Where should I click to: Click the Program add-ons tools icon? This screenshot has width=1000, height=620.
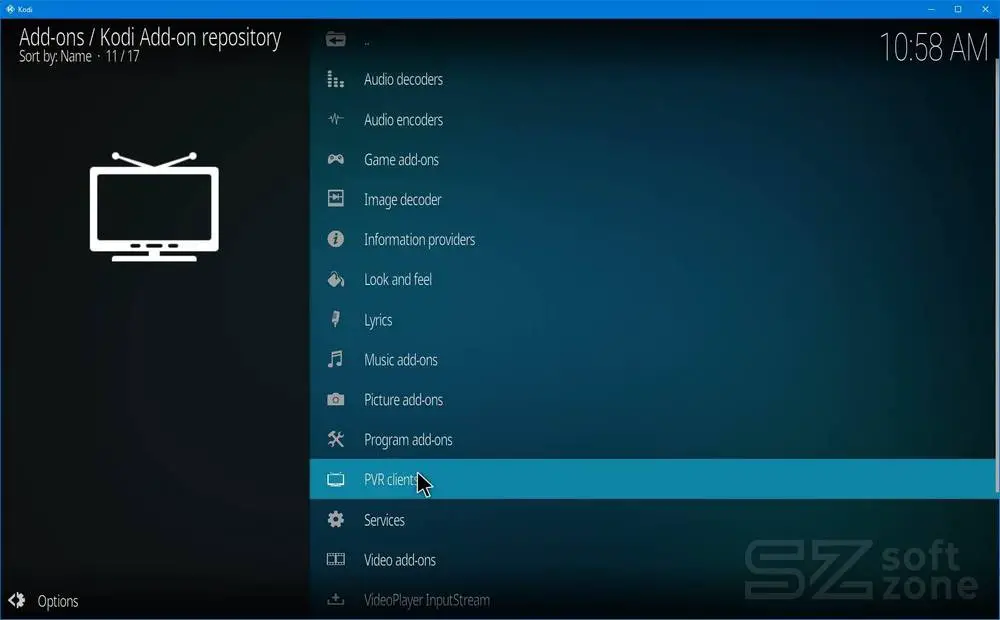point(335,439)
